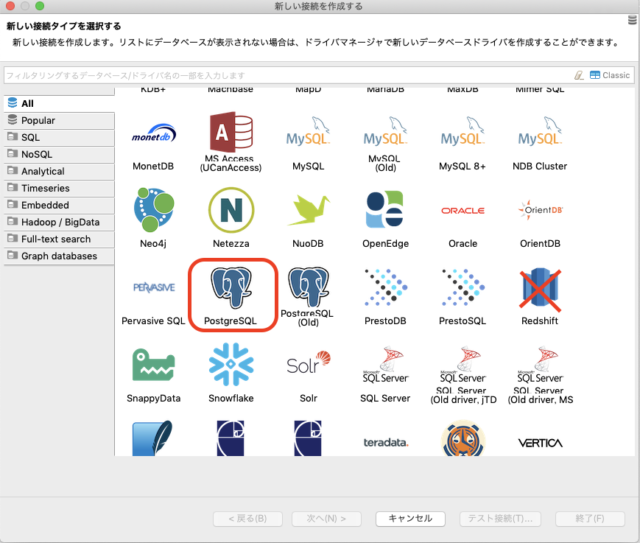Open Full-text search category
This screenshot has width=640, height=543.
[59, 239]
